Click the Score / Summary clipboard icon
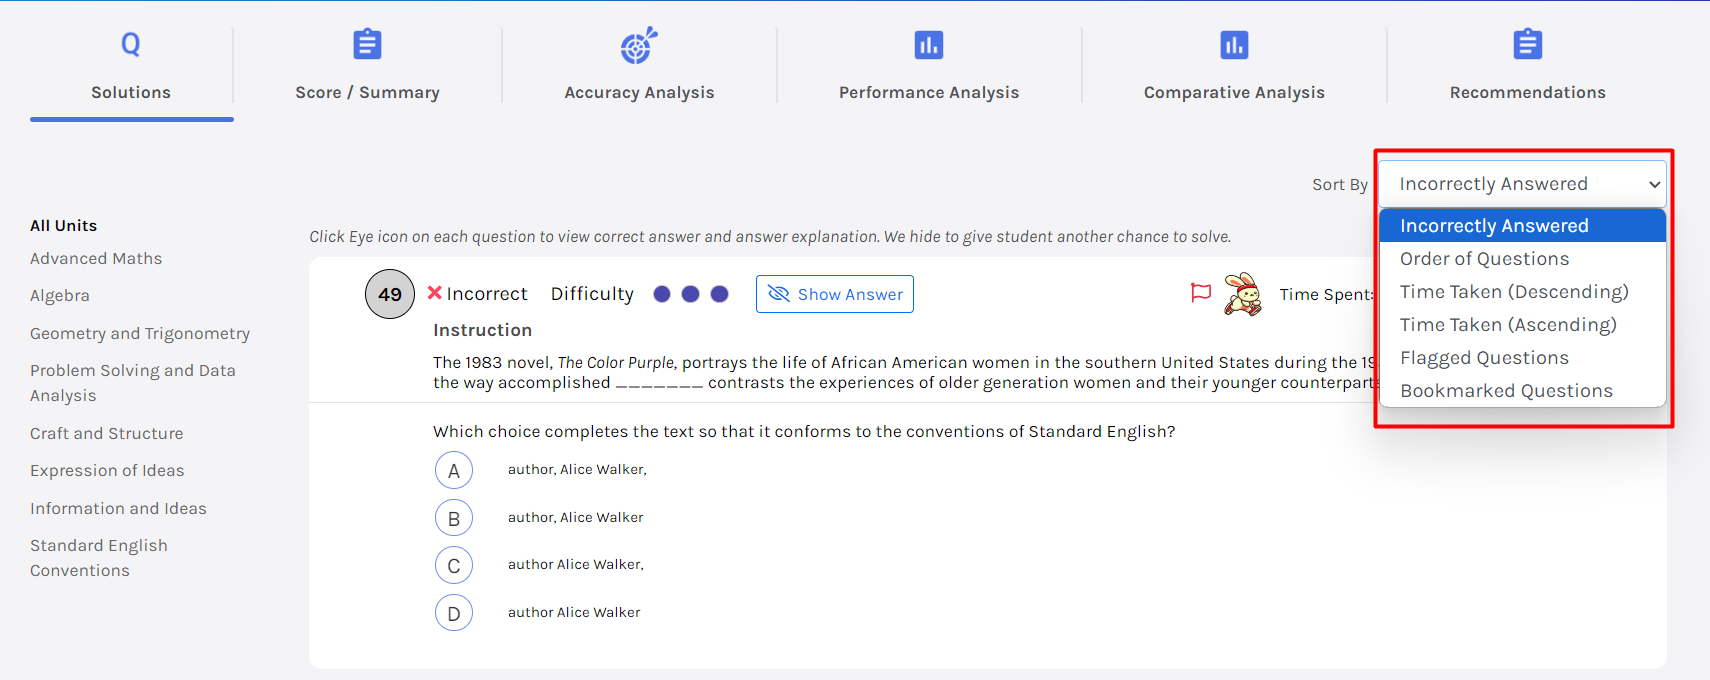The image size is (1710, 680). coord(367,44)
